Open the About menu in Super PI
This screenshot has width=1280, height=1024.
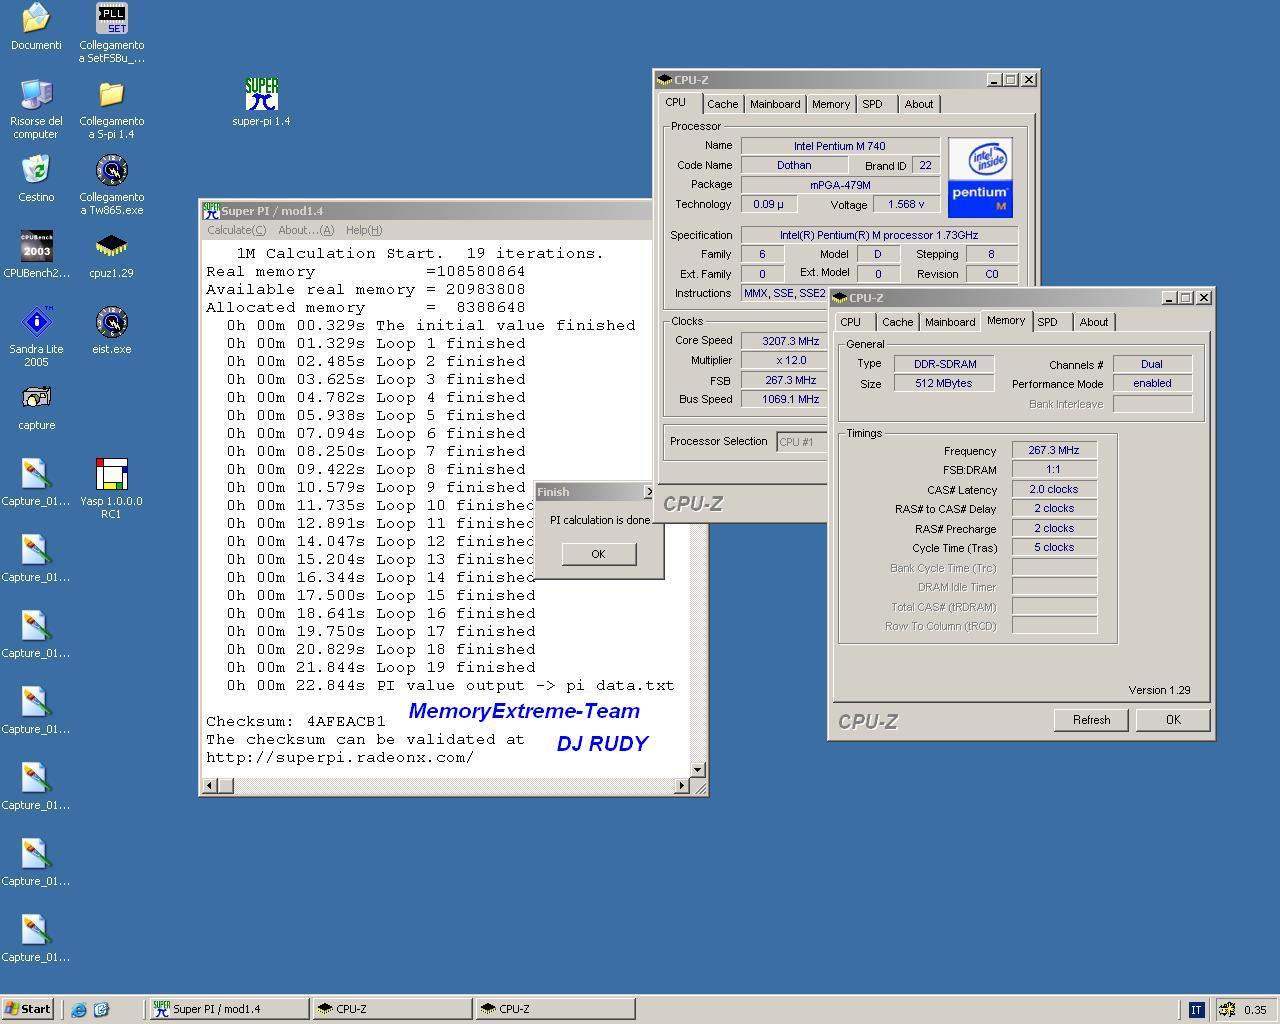click(x=306, y=230)
